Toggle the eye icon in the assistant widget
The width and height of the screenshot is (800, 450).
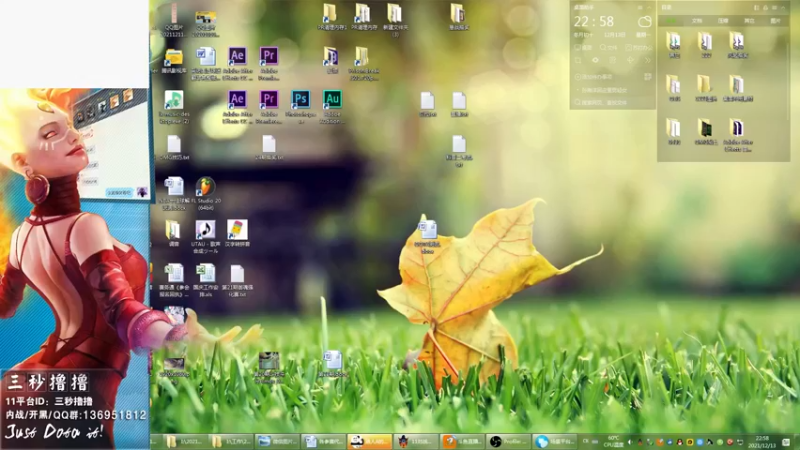pos(595,60)
